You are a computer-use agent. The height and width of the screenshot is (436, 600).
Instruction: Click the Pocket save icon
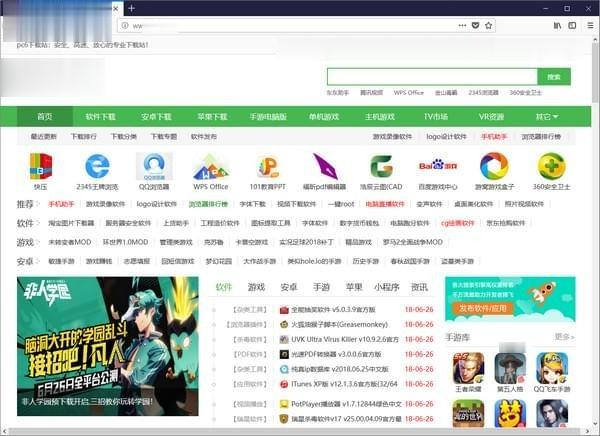pyautogui.click(x=475, y=26)
